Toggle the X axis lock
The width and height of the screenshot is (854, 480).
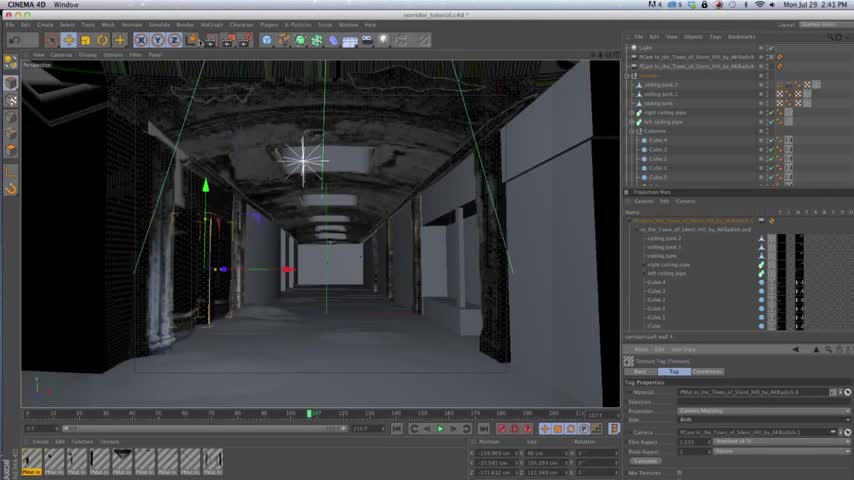[x=141, y=40]
